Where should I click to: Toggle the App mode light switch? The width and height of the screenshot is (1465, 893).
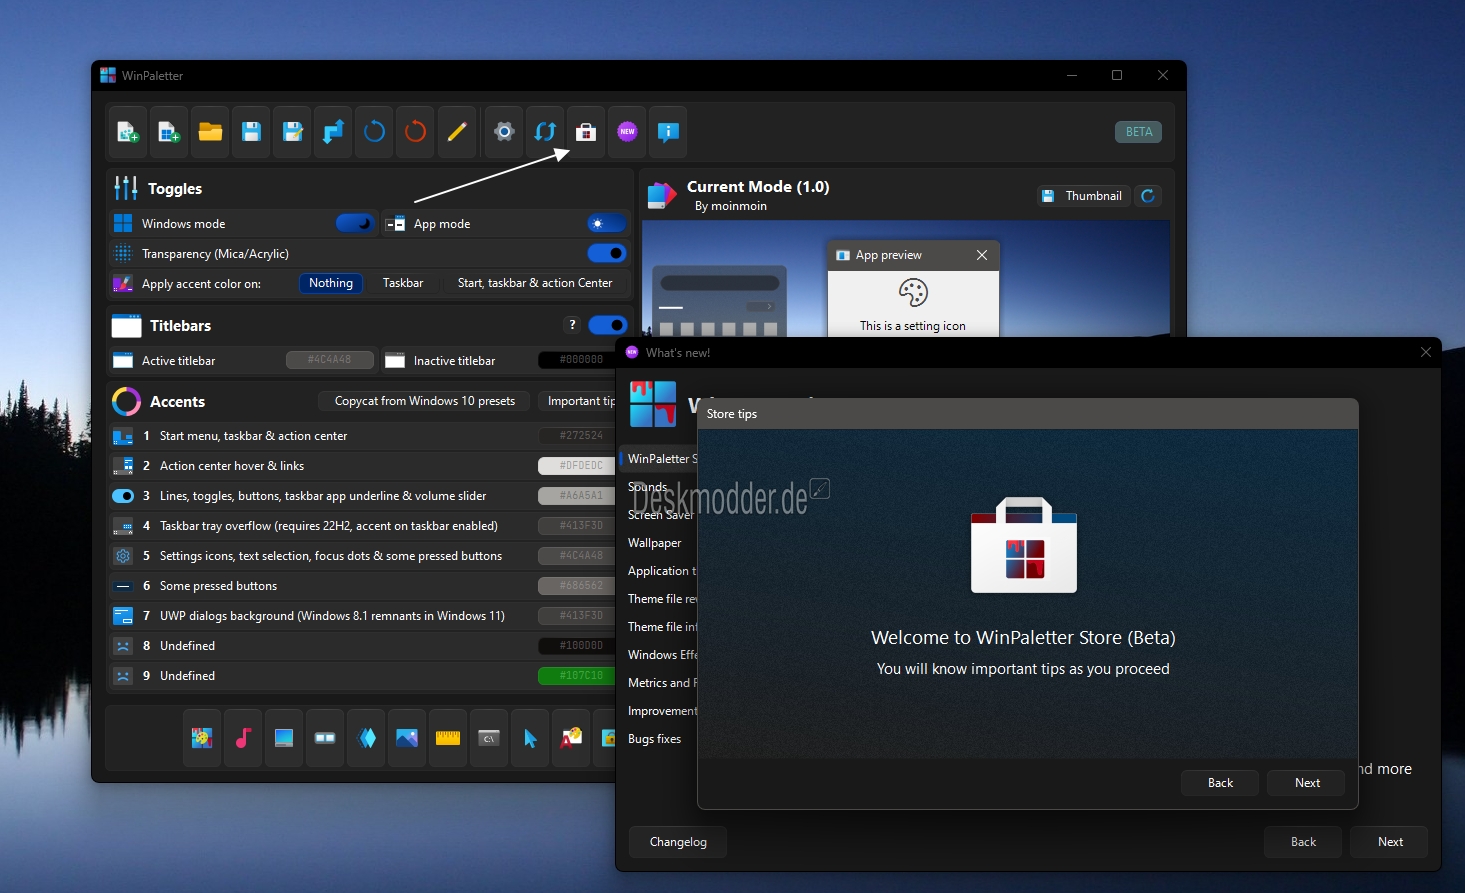[x=607, y=223]
